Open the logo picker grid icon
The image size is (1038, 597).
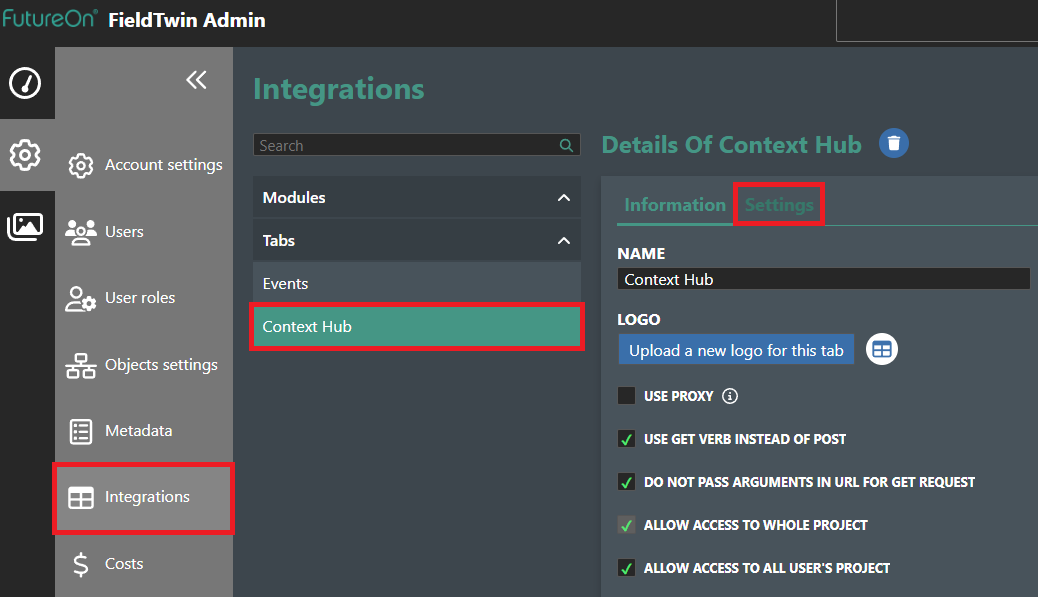[882, 349]
